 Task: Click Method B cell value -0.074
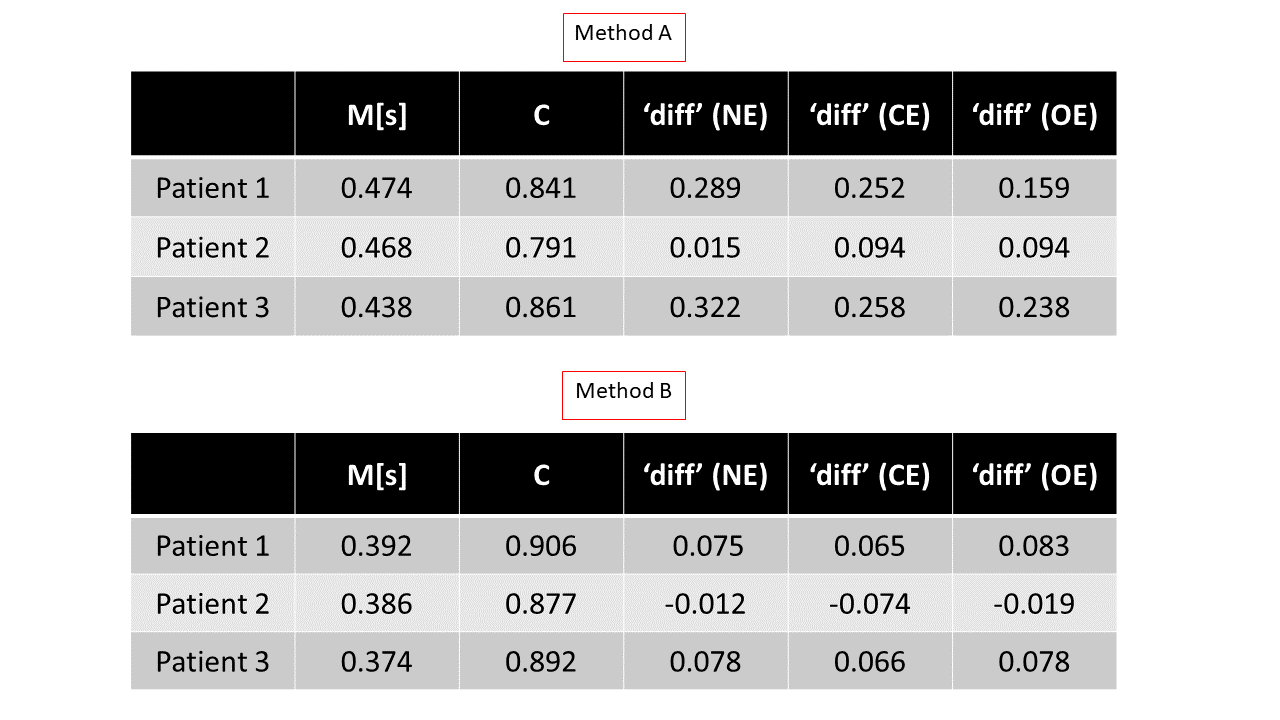coord(869,604)
